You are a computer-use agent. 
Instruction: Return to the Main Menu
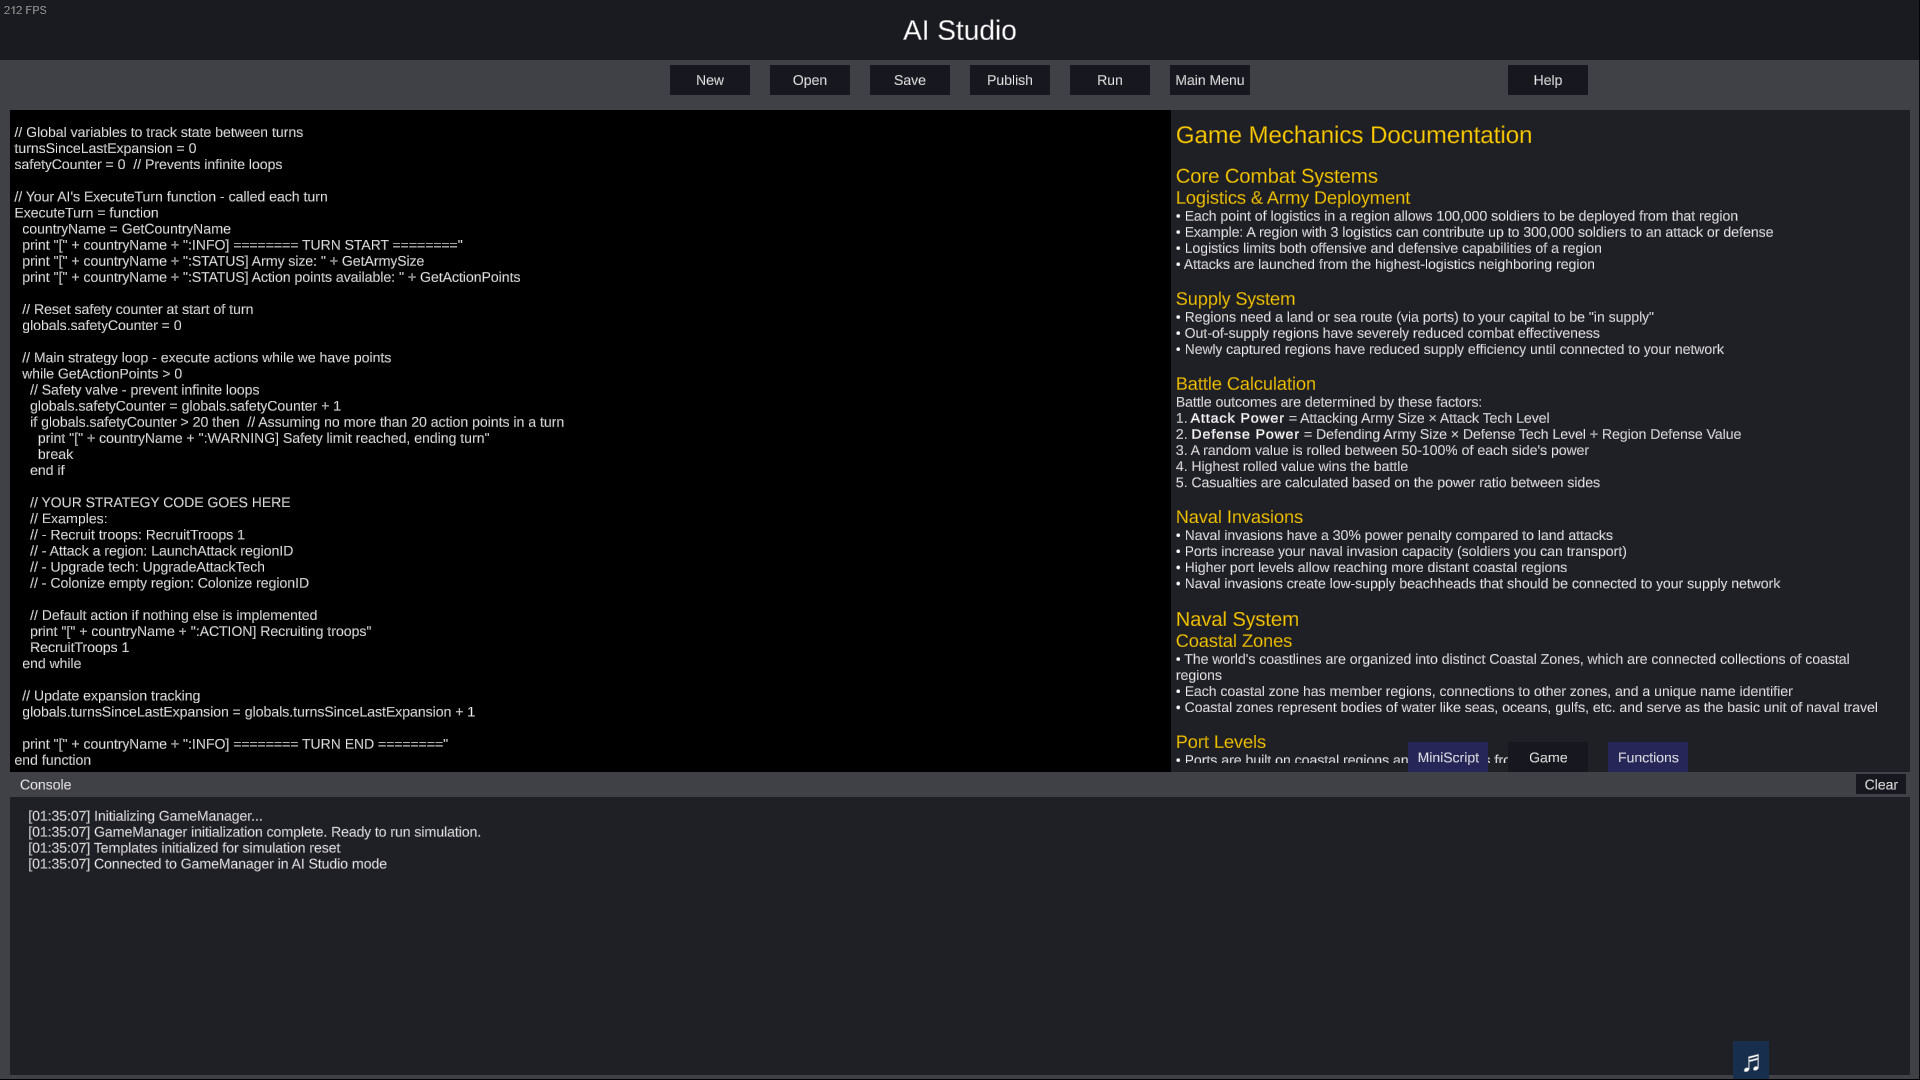[1209, 80]
